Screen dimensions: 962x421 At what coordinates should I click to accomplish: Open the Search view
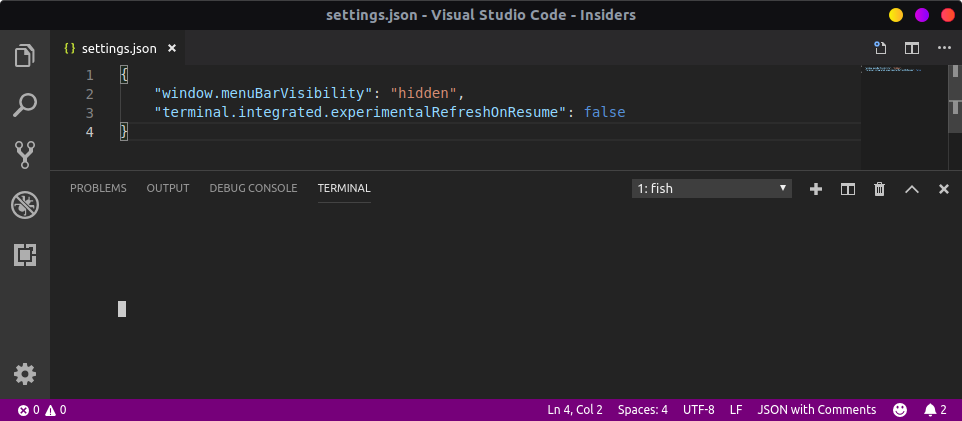pos(25,105)
